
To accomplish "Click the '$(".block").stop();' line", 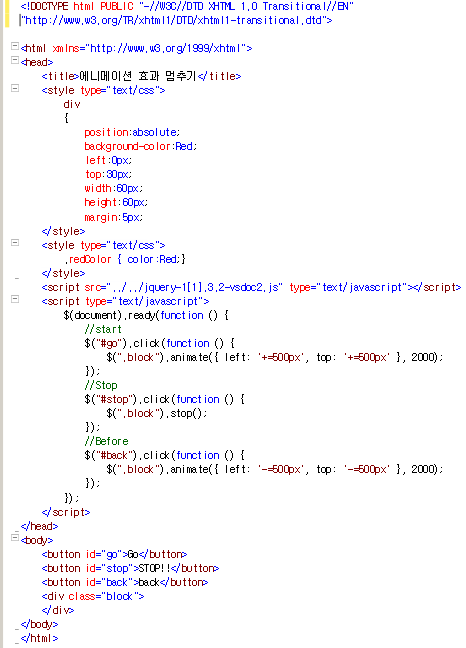I will tap(157, 413).
